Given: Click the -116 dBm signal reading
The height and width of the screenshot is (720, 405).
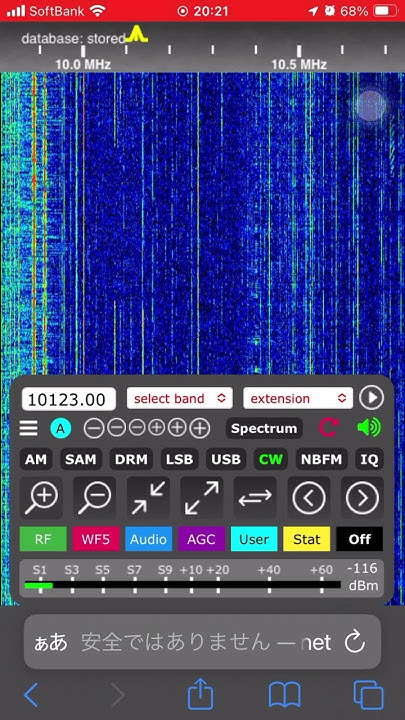Looking at the screenshot, I should tap(363, 577).
